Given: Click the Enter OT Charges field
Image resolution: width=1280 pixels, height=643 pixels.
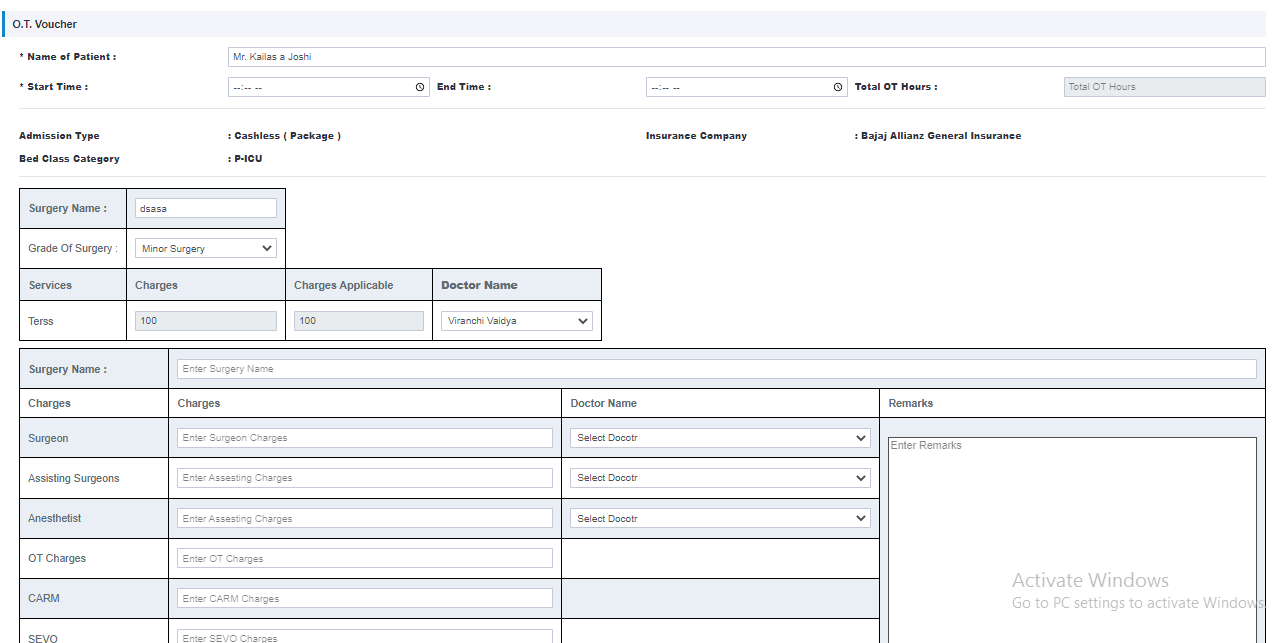Looking at the screenshot, I should 365,558.
